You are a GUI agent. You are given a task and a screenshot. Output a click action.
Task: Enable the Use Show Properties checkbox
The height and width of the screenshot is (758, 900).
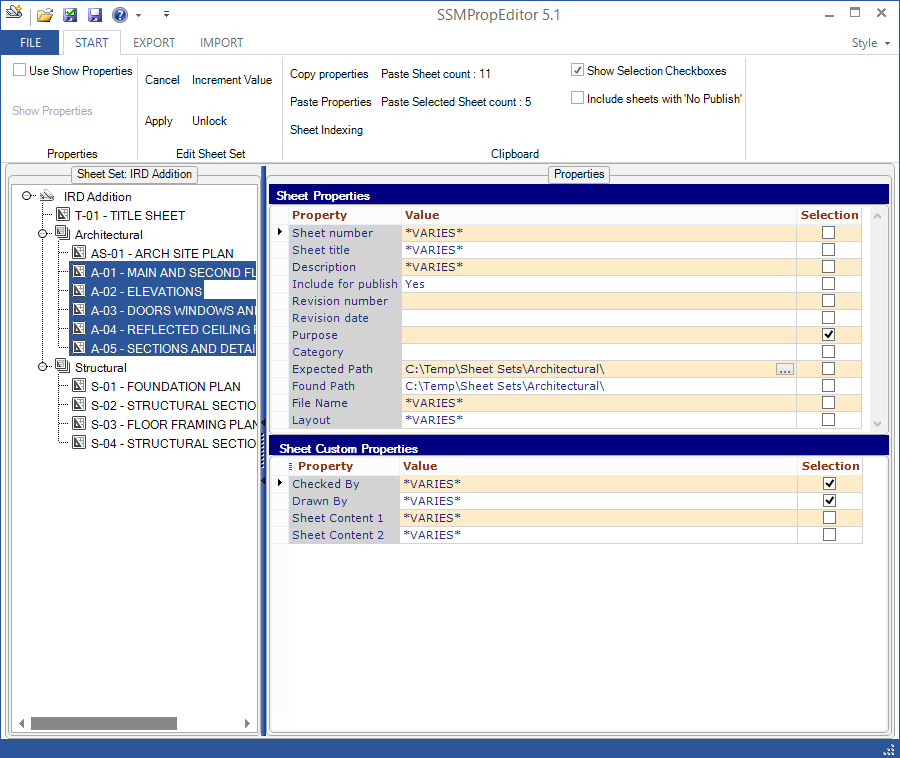(20, 71)
